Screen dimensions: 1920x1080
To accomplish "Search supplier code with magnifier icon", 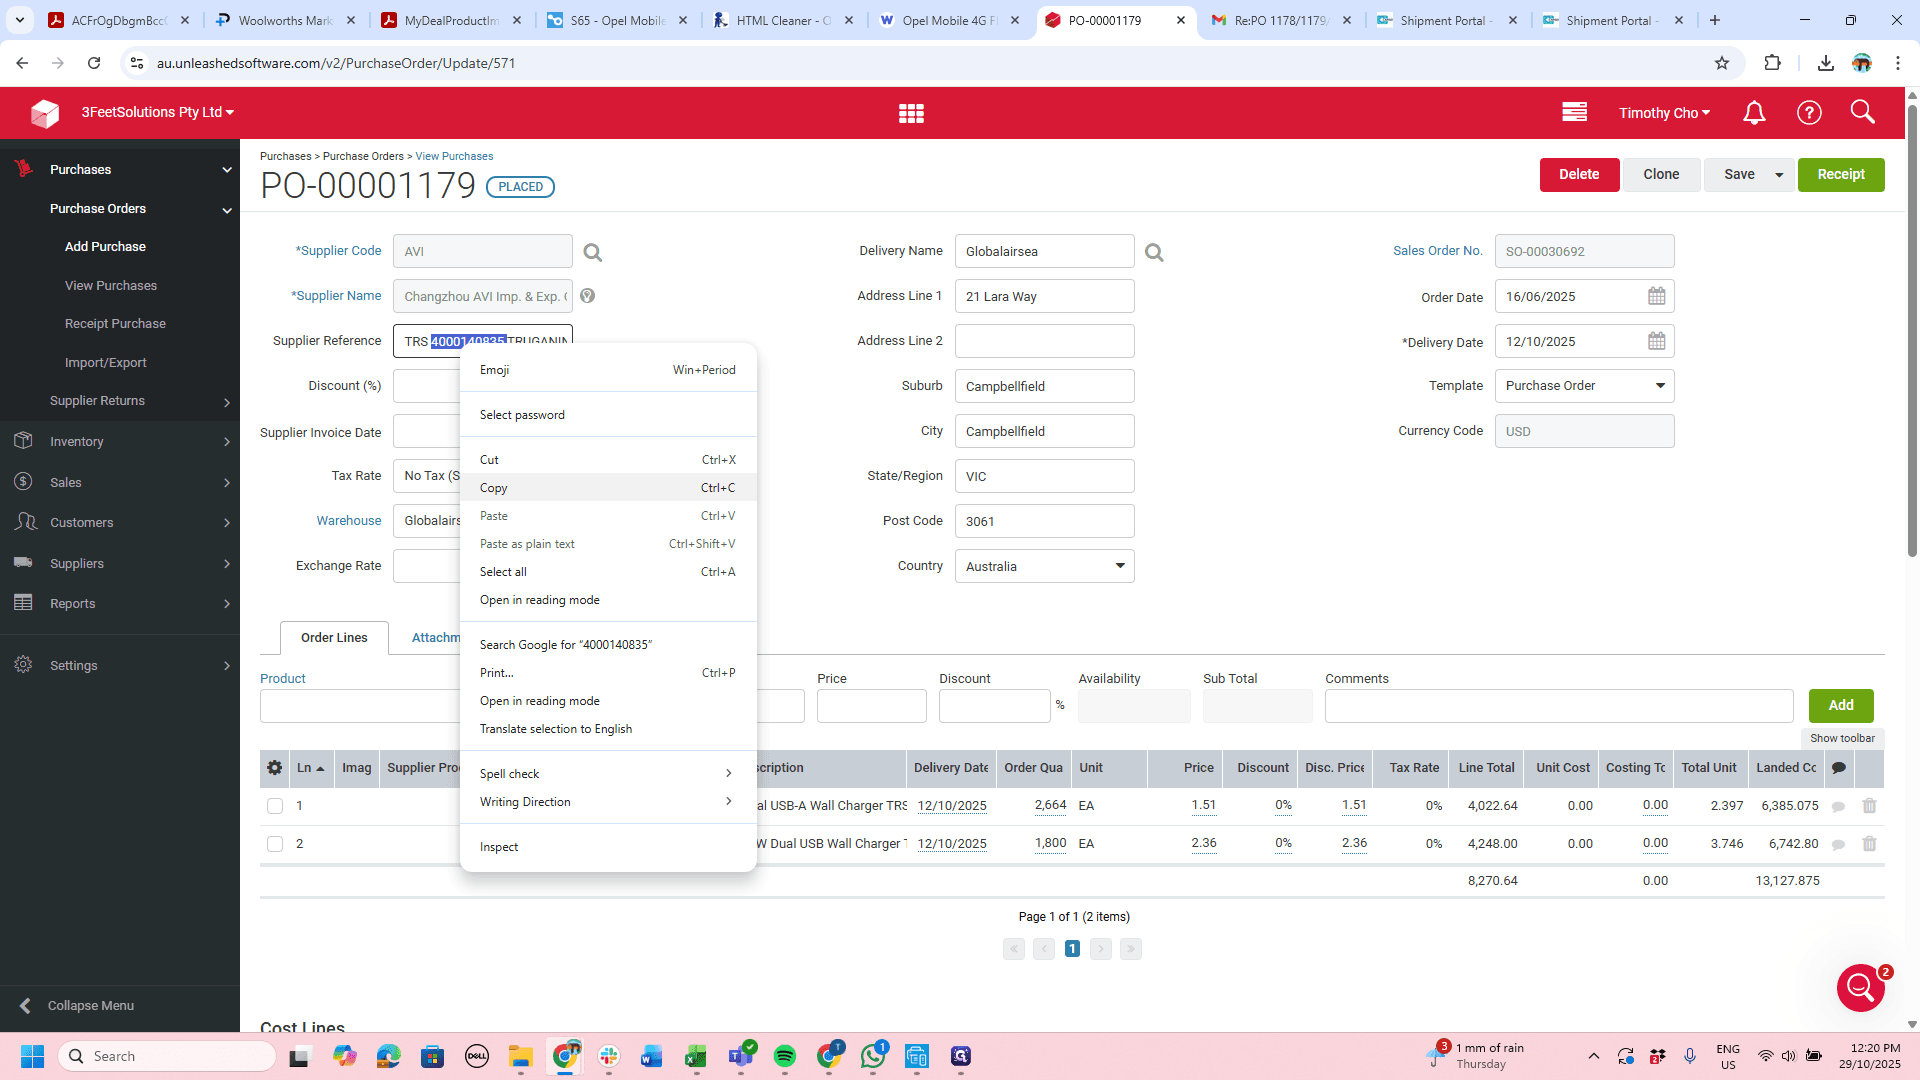I will coord(593,252).
